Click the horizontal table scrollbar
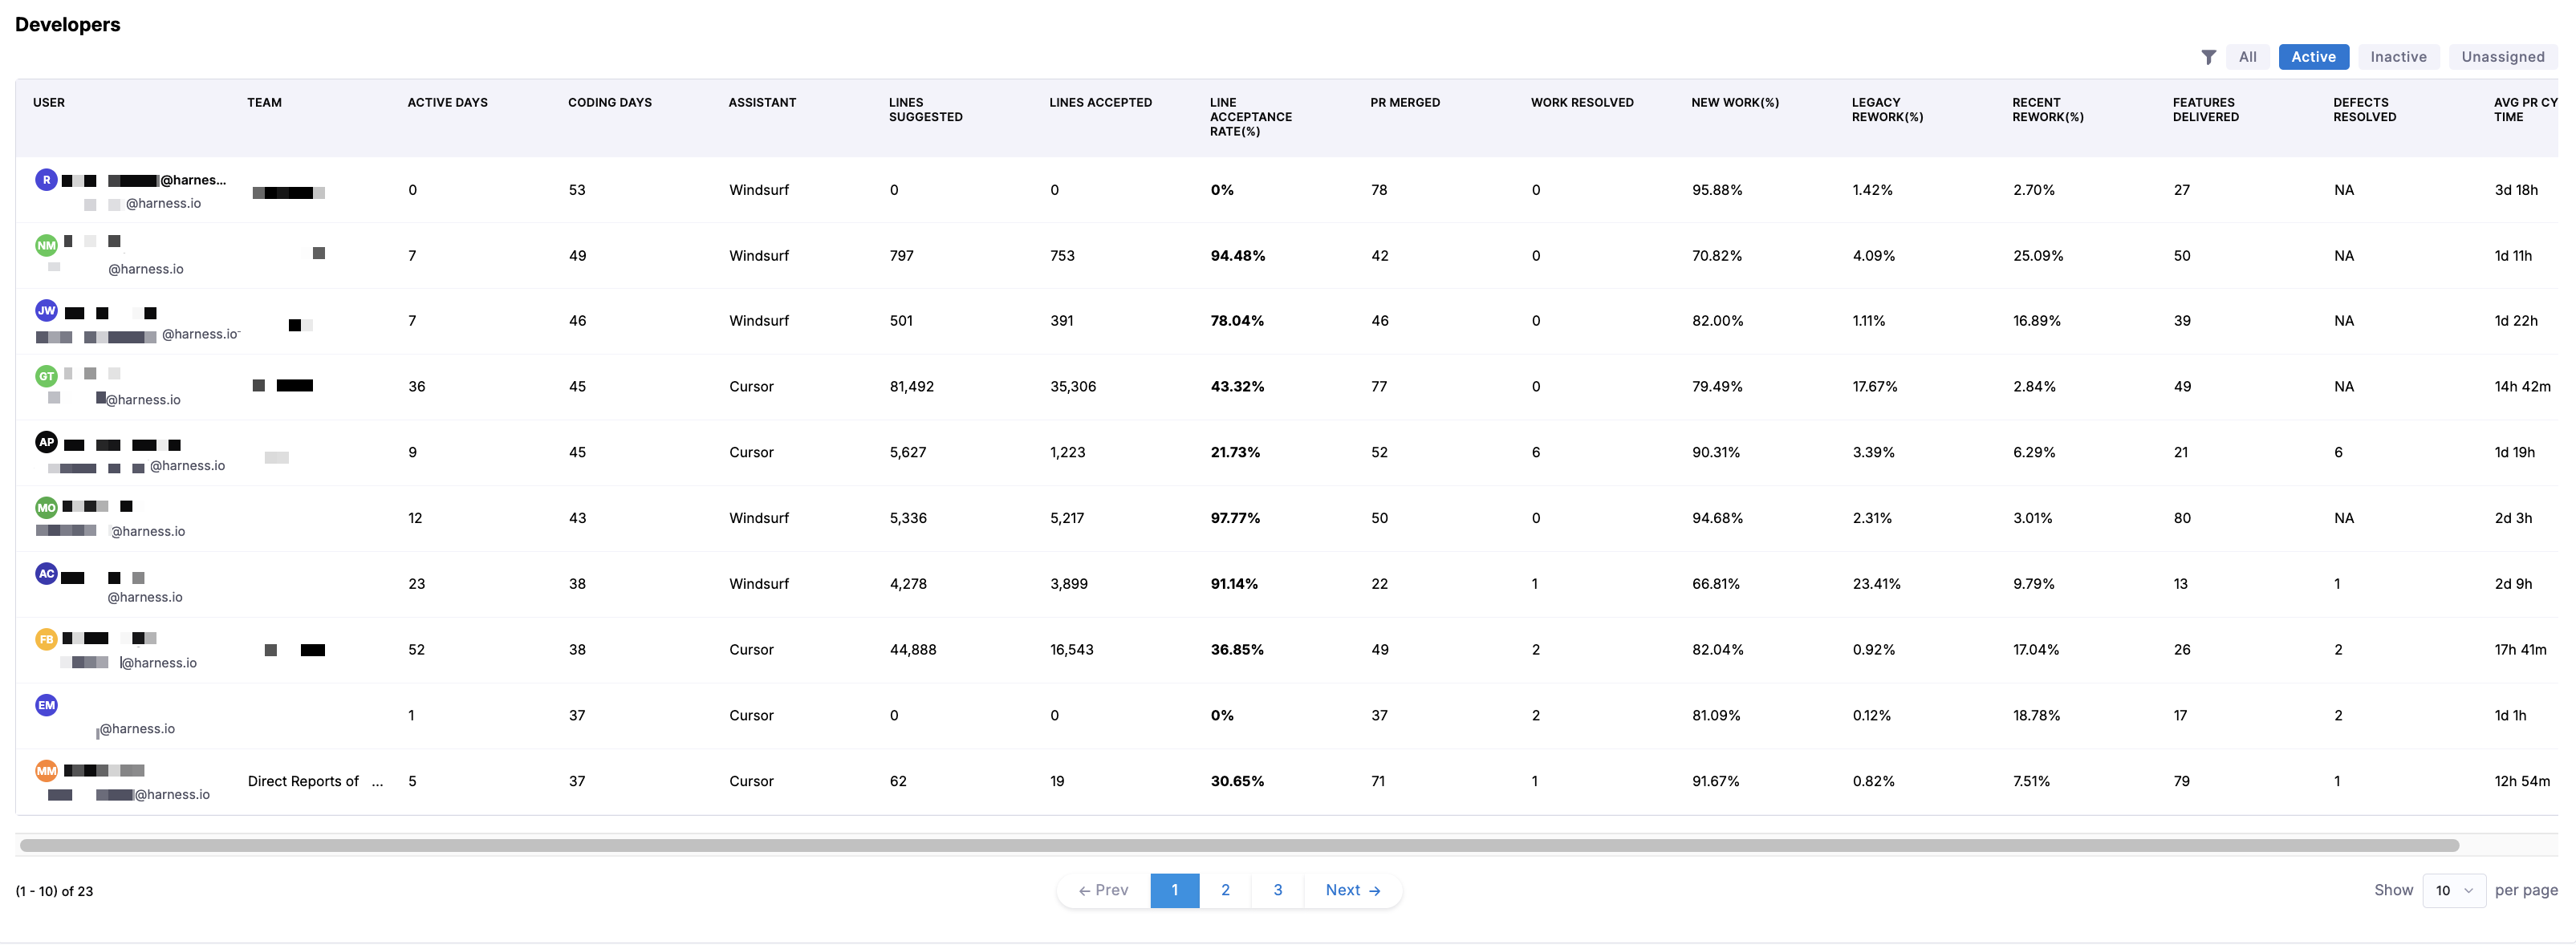This screenshot has width=2576, height=945. pos(1238,846)
